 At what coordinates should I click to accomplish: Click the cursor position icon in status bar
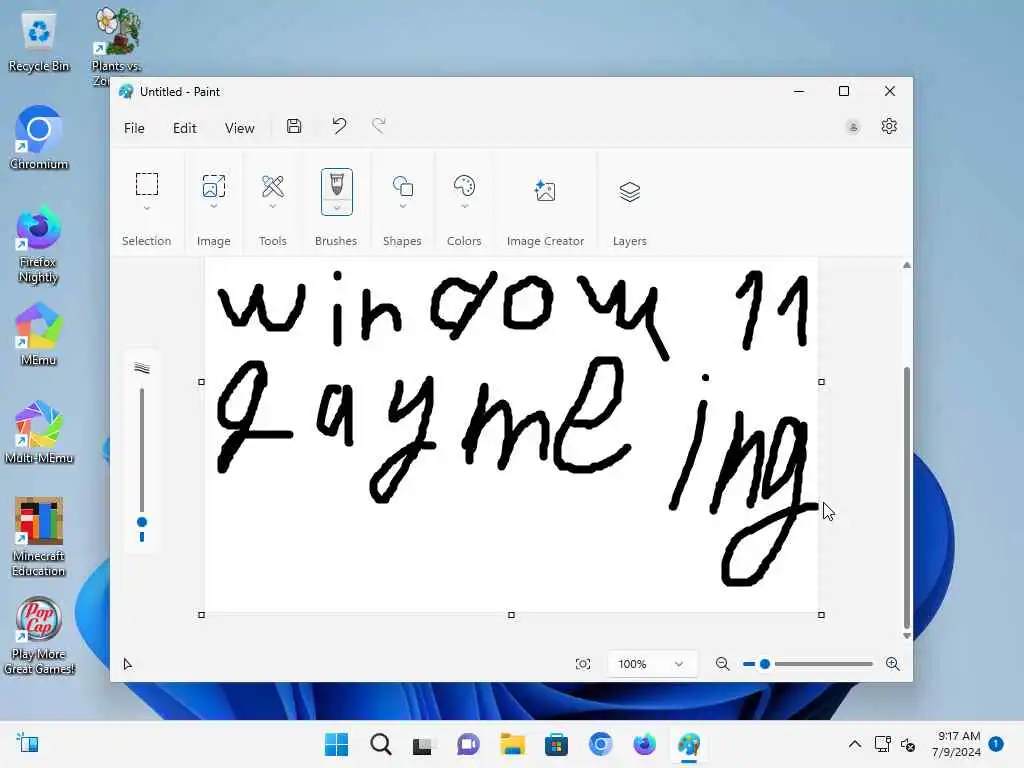tap(128, 664)
